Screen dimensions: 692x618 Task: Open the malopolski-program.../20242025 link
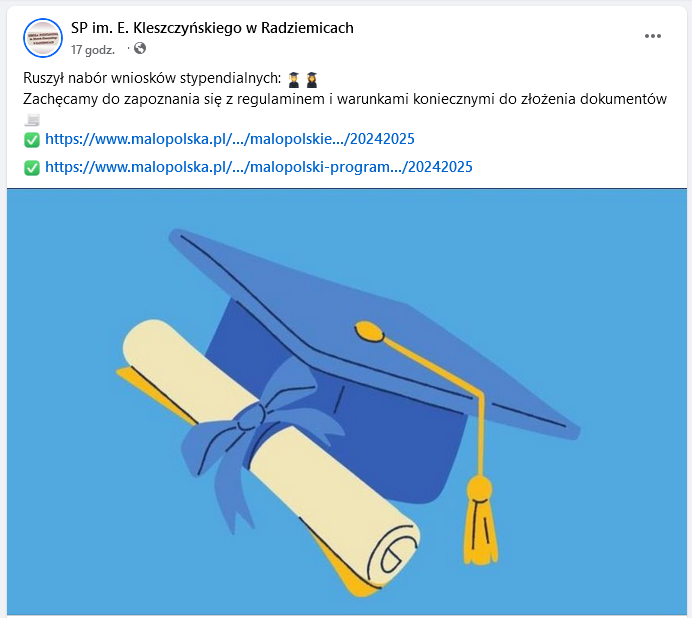259,167
